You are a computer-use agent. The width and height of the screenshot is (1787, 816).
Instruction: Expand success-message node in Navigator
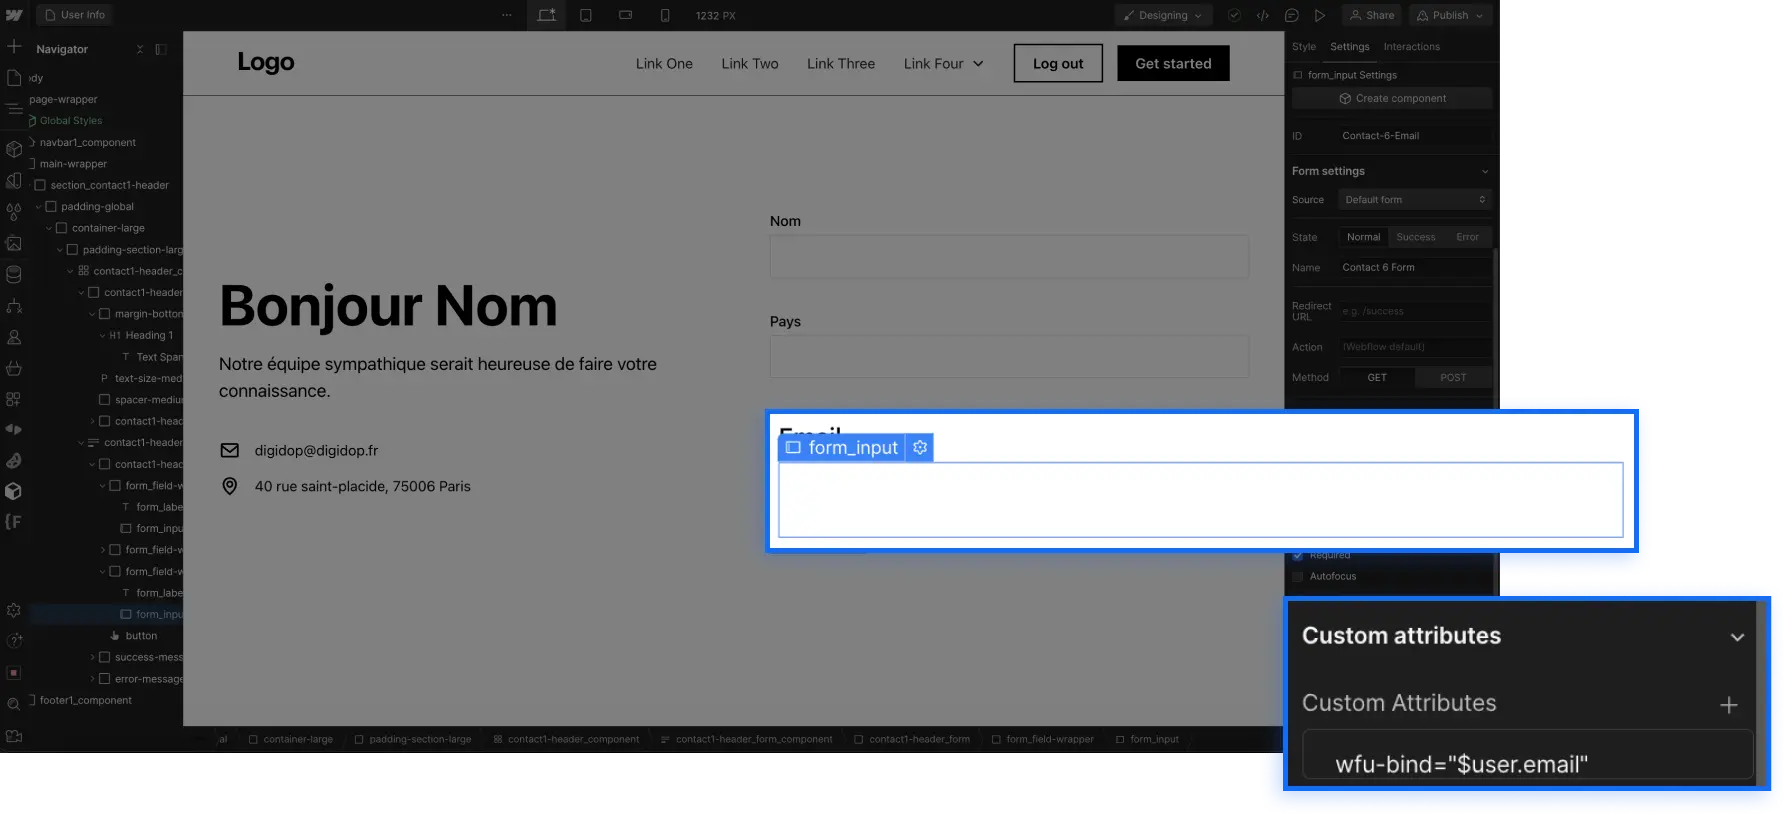pos(93,658)
